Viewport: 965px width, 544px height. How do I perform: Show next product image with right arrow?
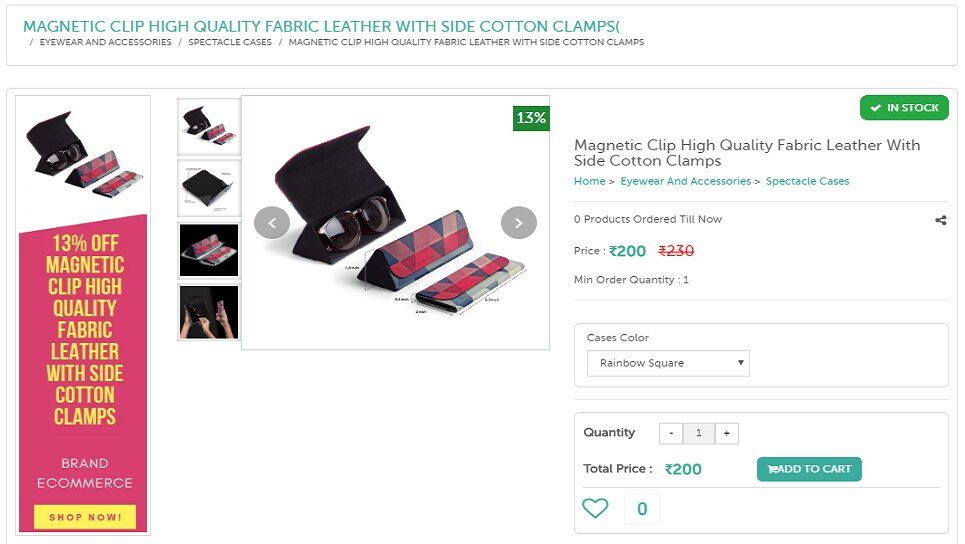(x=518, y=222)
